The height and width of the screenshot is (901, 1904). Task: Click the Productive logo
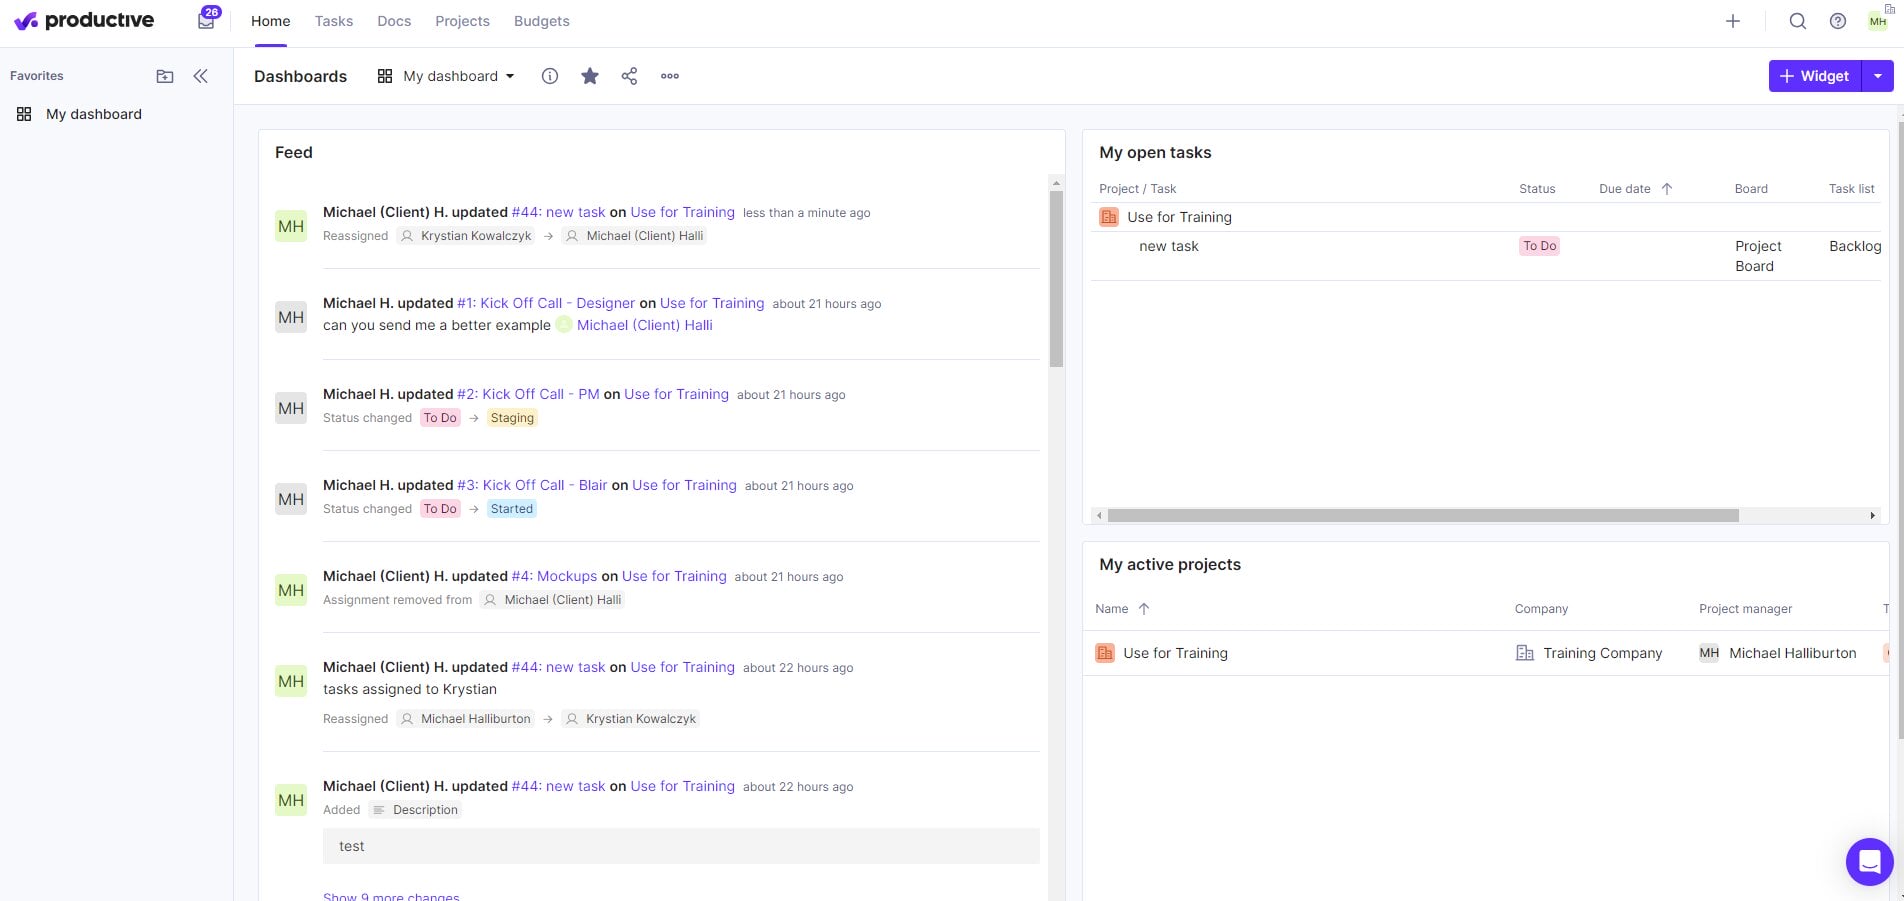click(84, 21)
